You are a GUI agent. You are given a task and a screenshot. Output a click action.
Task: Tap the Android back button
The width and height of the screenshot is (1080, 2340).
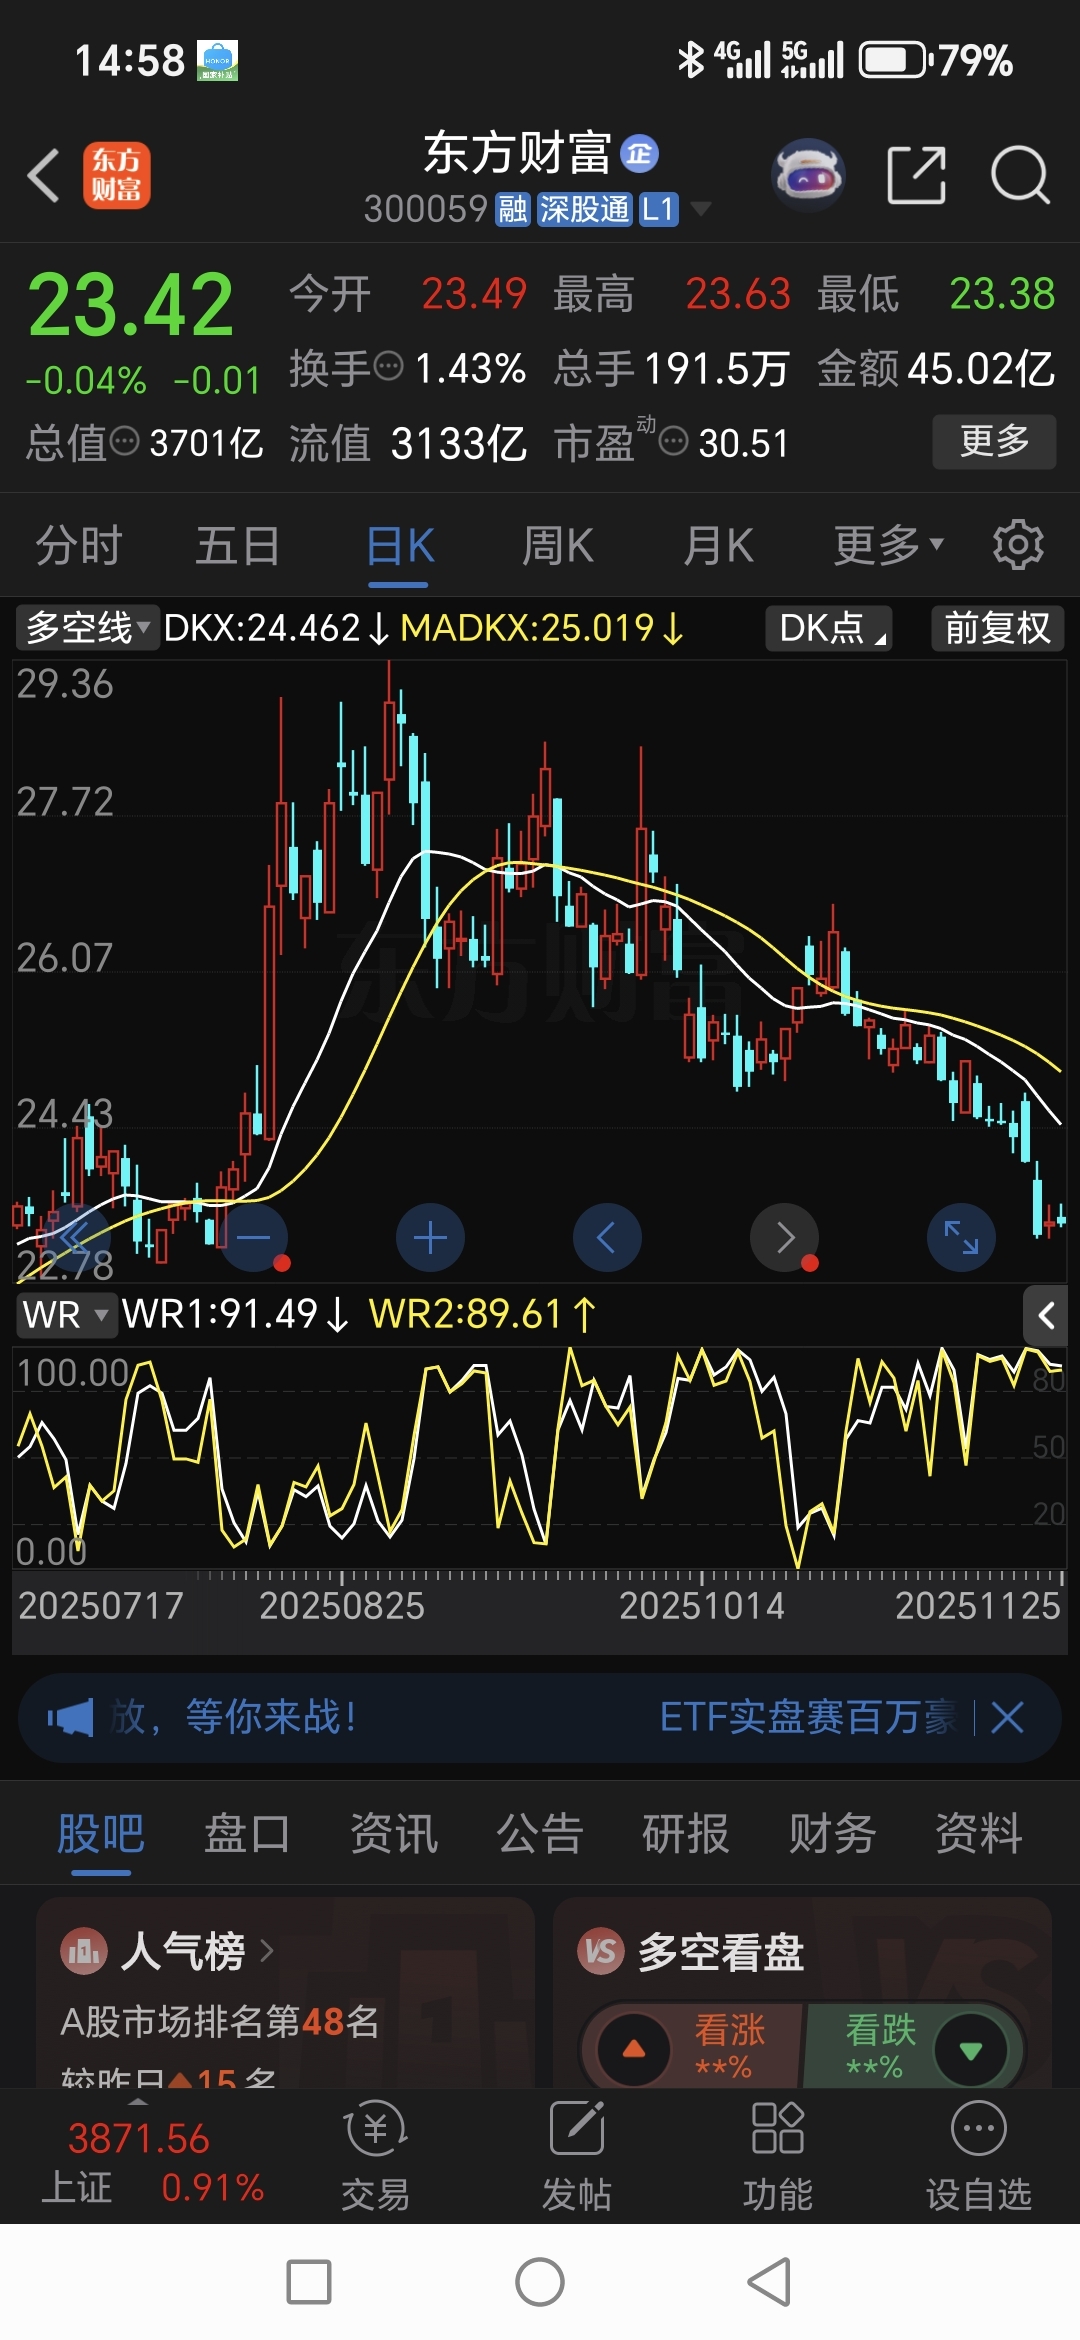click(770, 2282)
